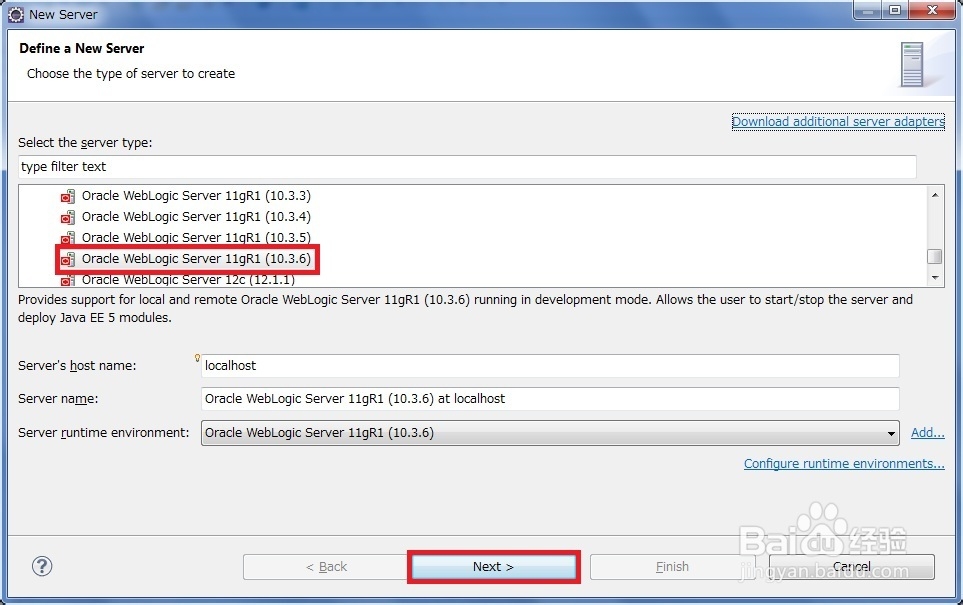The width and height of the screenshot is (963, 605).
Task: Click the Add... runtime link
Action: [927, 432]
